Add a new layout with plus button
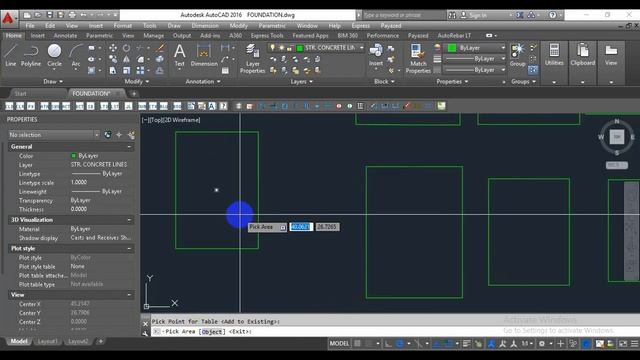 101,341
